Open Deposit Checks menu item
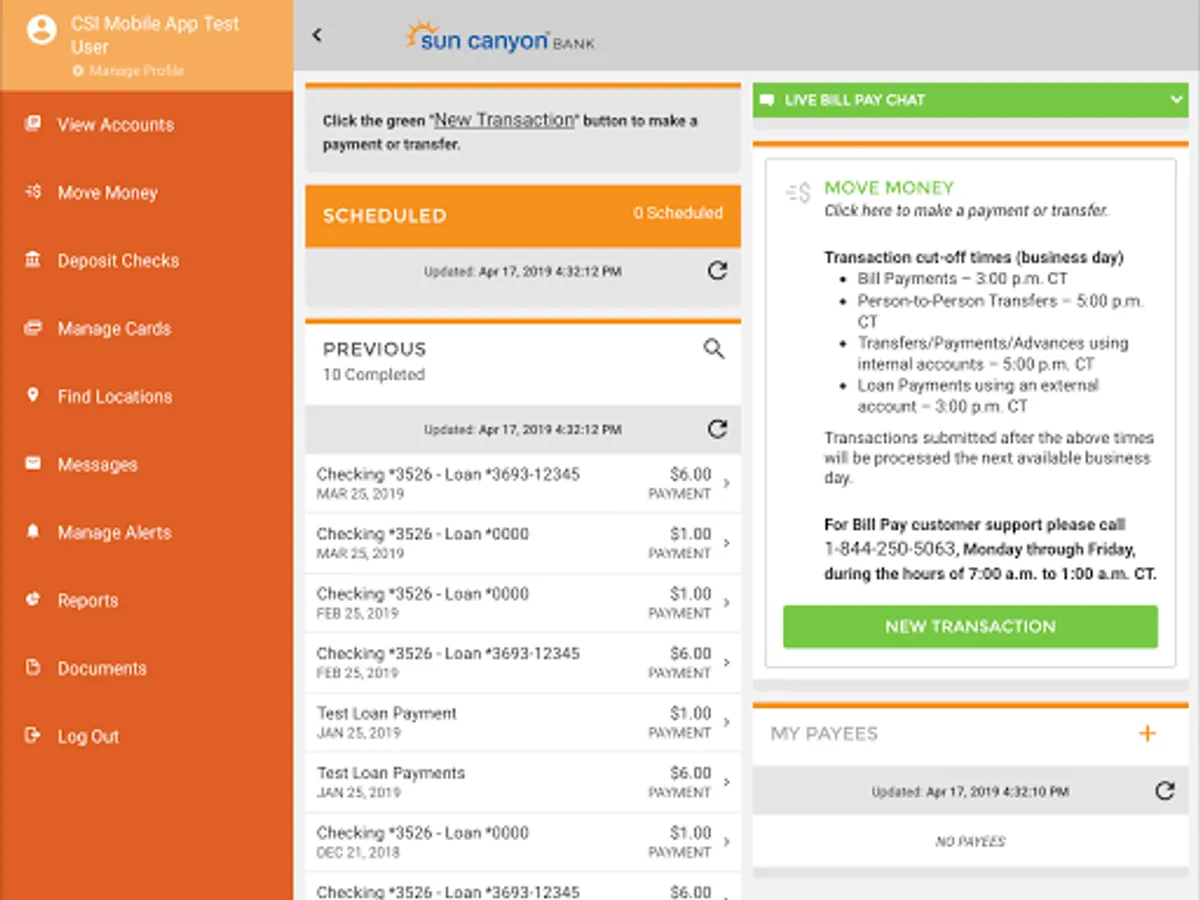 point(118,261)
